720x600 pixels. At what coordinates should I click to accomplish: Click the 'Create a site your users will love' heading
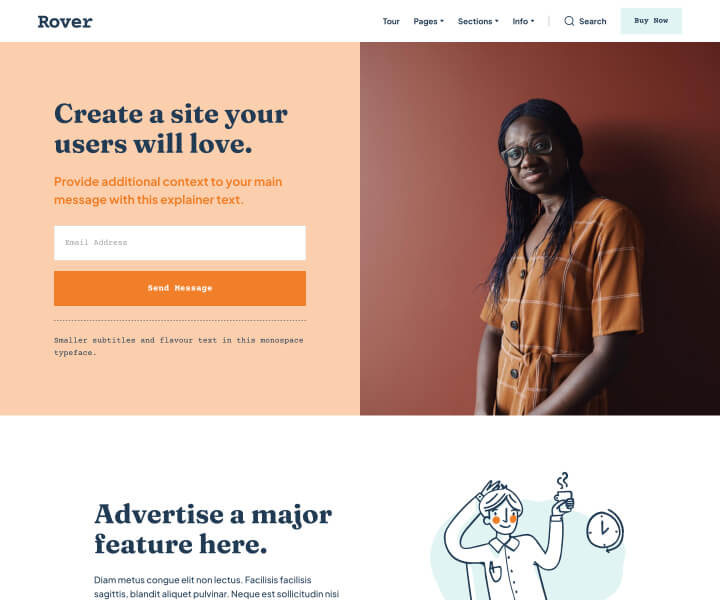171,129
